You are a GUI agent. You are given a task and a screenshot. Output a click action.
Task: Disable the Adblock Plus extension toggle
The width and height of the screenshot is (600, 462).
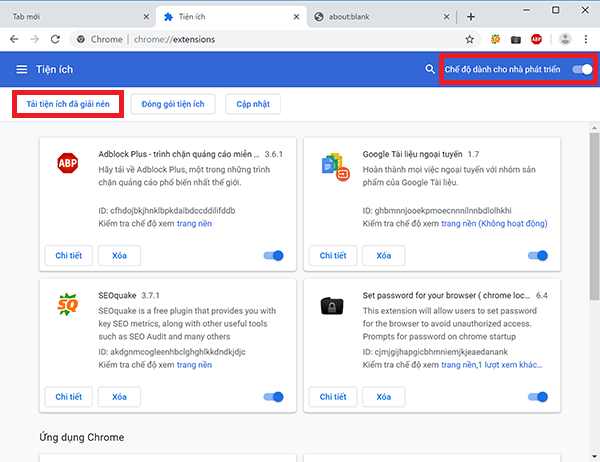coord(273,255)
